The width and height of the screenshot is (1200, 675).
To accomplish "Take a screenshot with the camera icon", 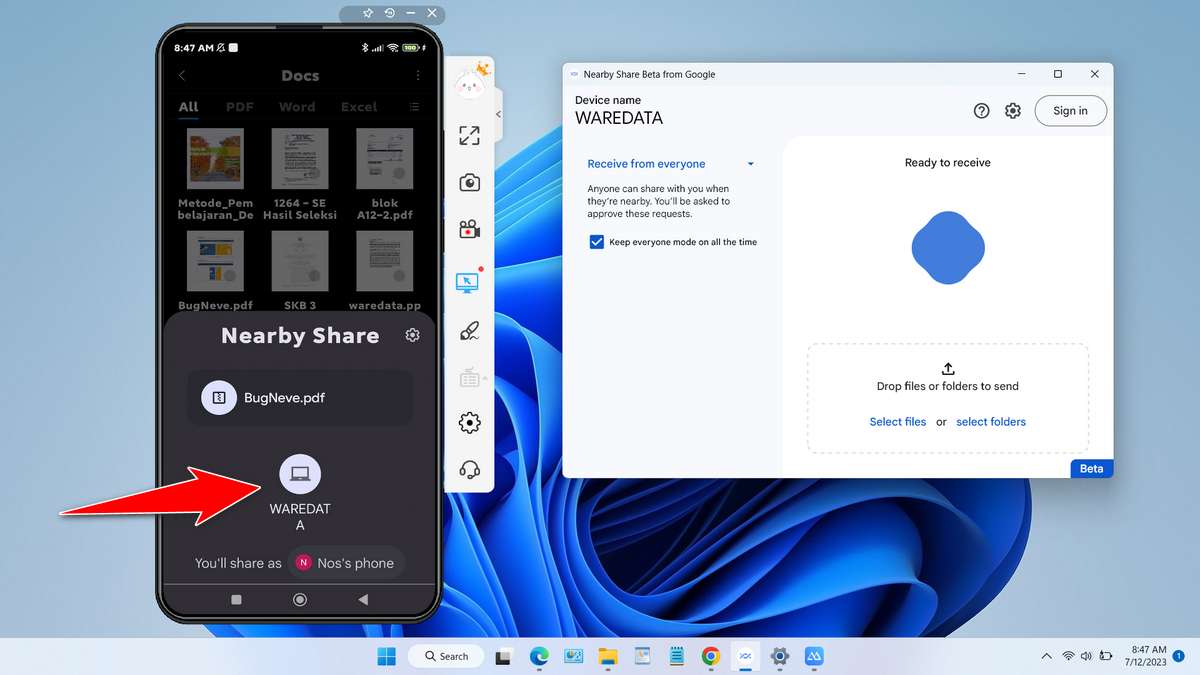I will point(469,182).
